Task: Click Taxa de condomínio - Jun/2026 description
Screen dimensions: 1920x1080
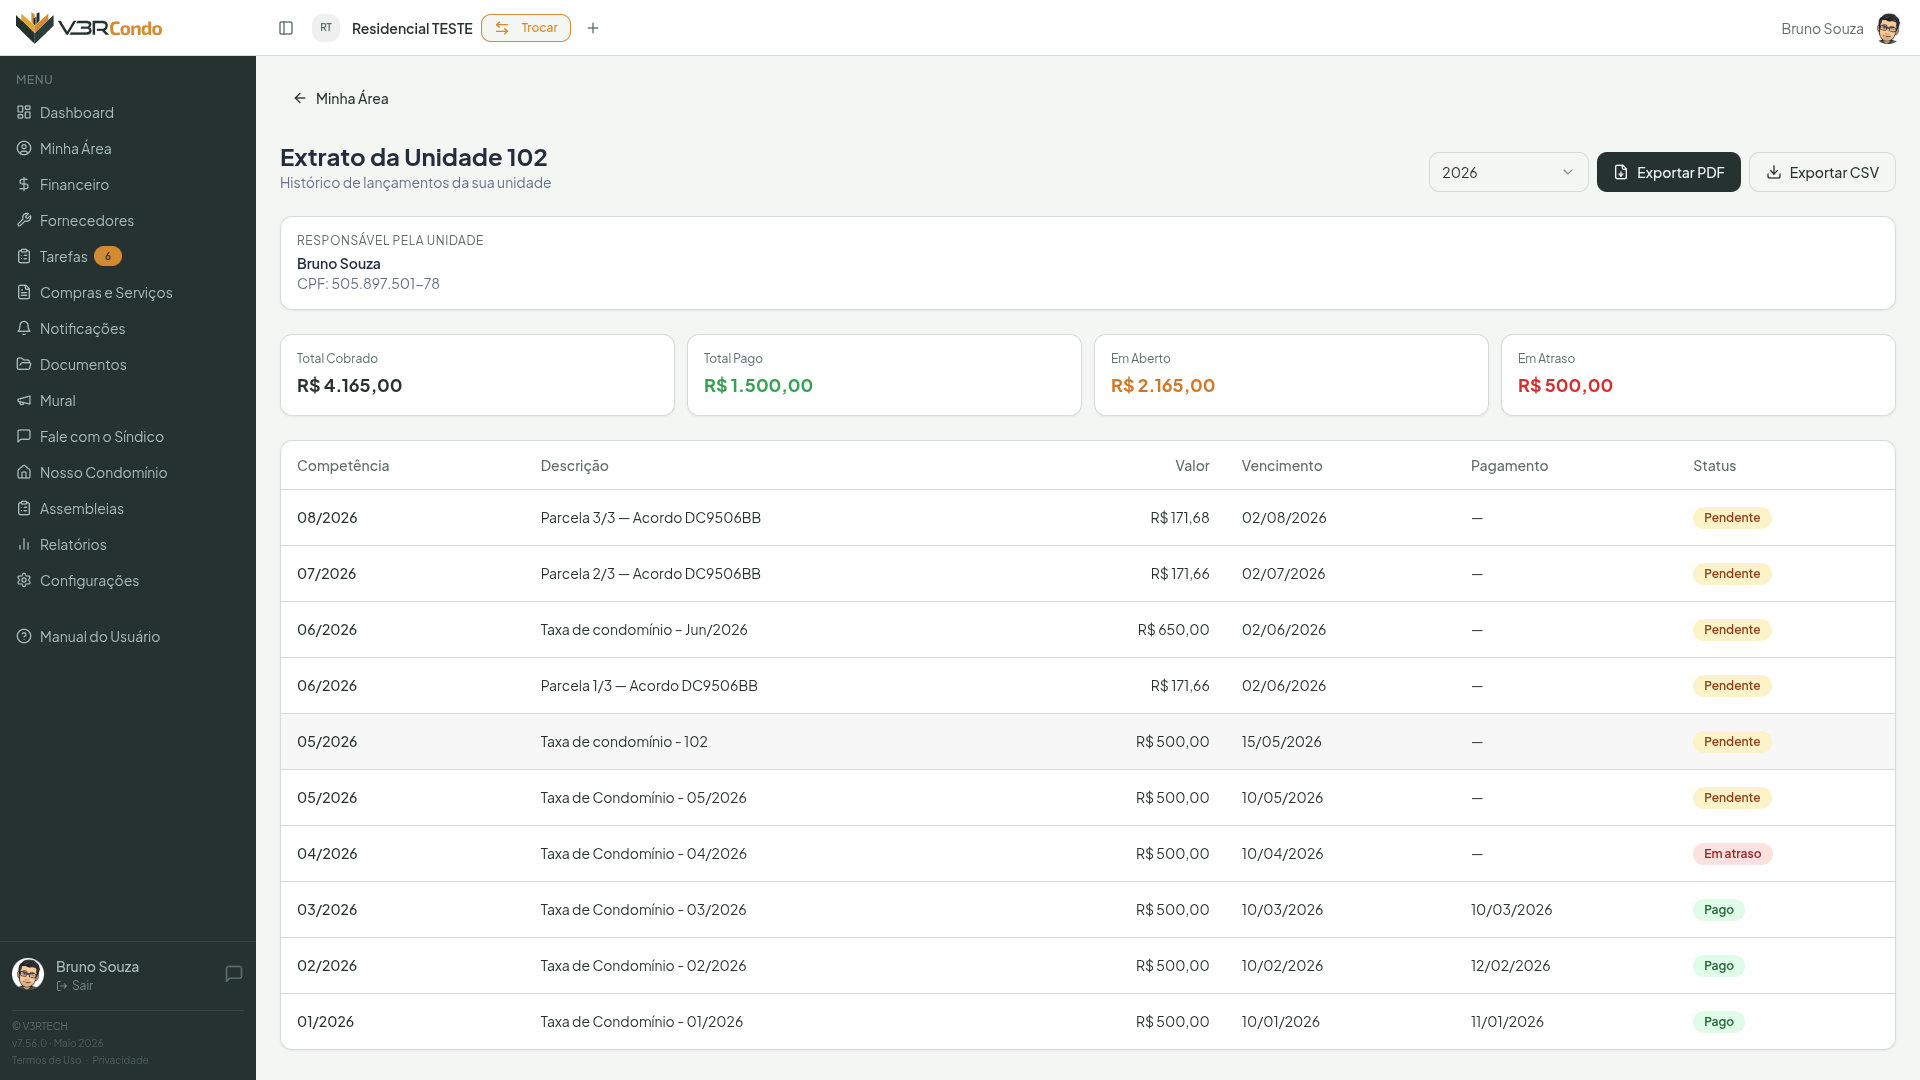Action: point(644,629)
